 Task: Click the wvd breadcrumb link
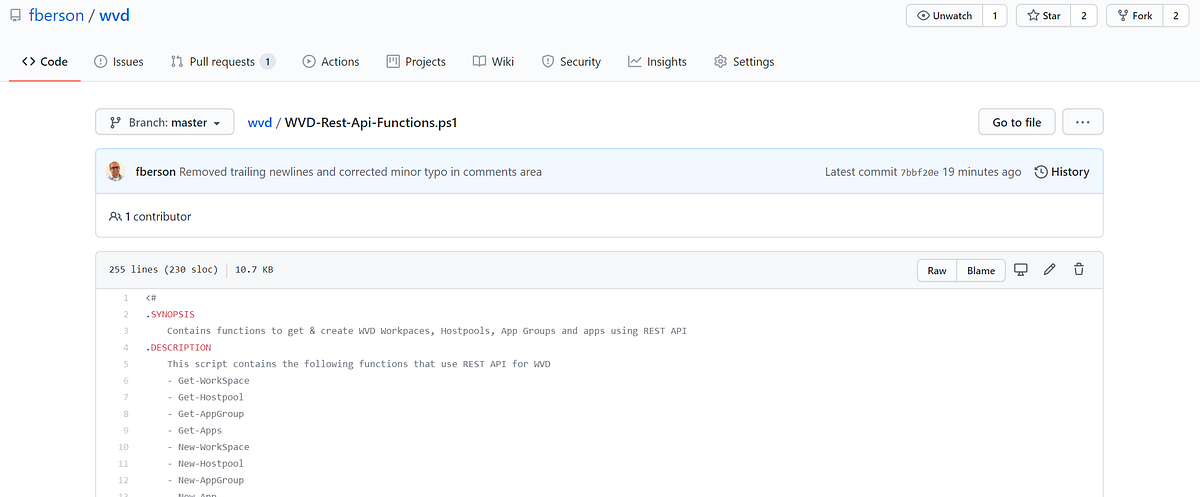[259, 122]
